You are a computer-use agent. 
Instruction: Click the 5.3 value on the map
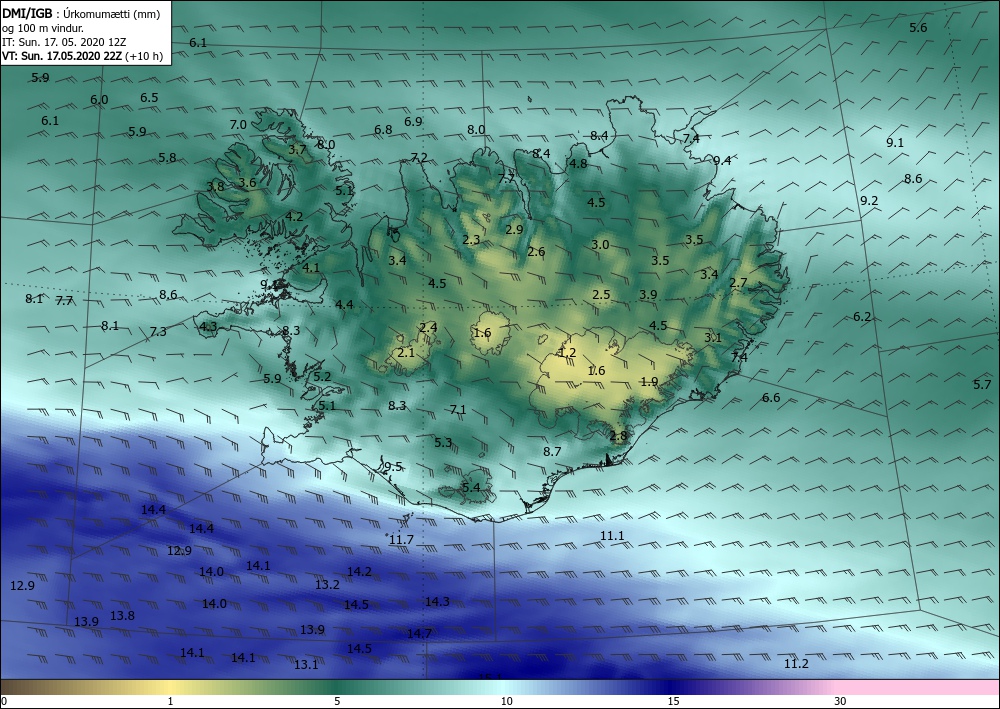pos(443,442)
